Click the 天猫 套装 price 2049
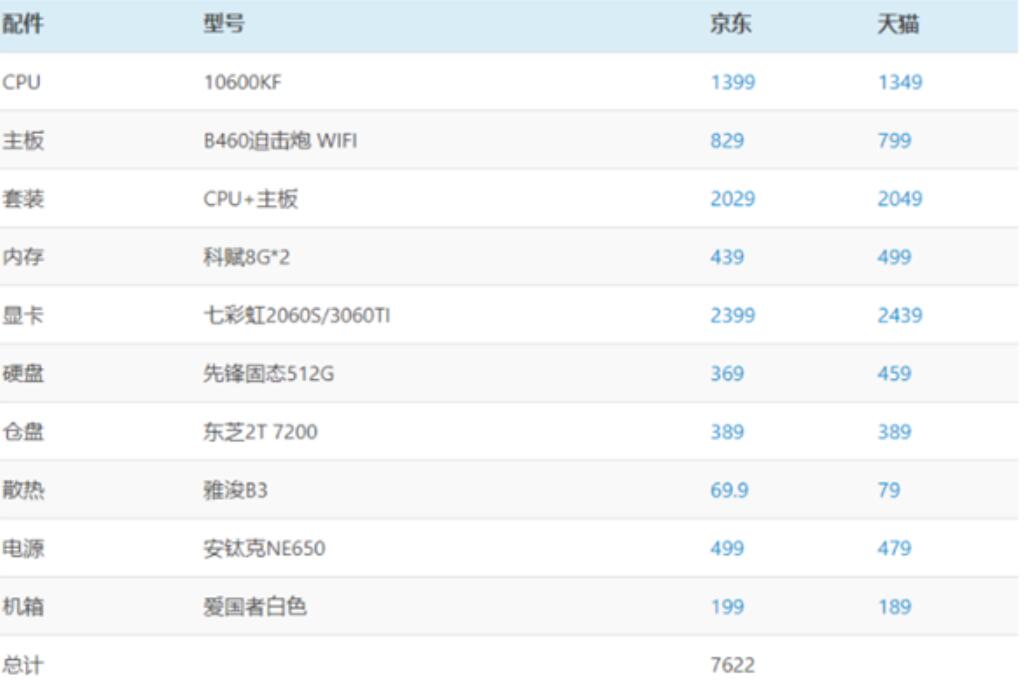This screenshot has width=1025, height=682. pos(899,199)
